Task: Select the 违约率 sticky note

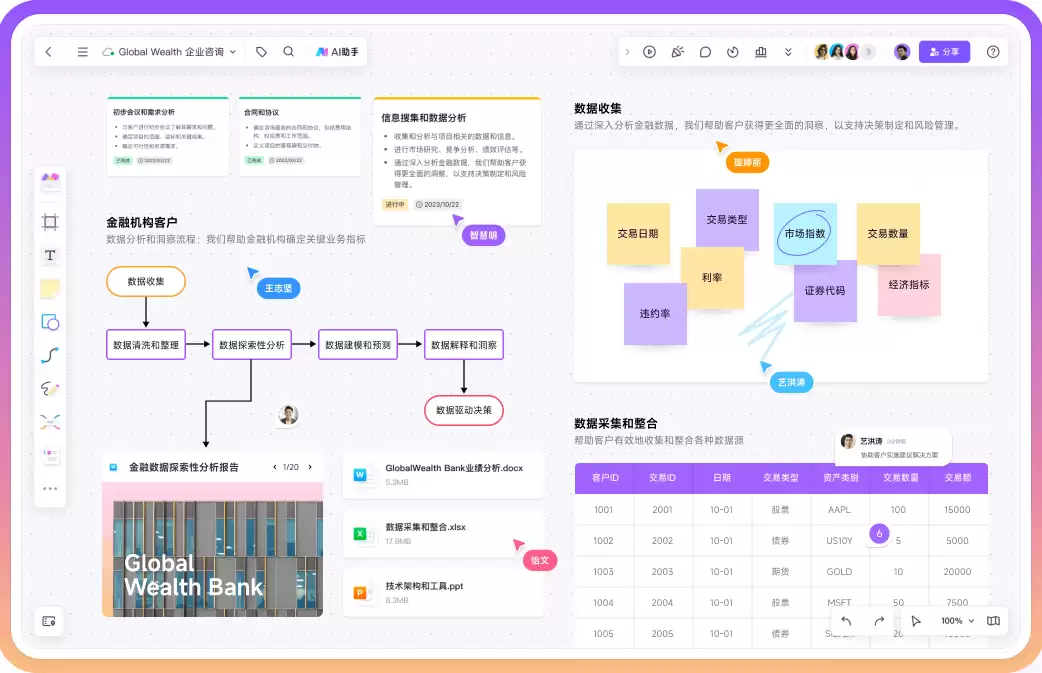Action: [655, 314]
